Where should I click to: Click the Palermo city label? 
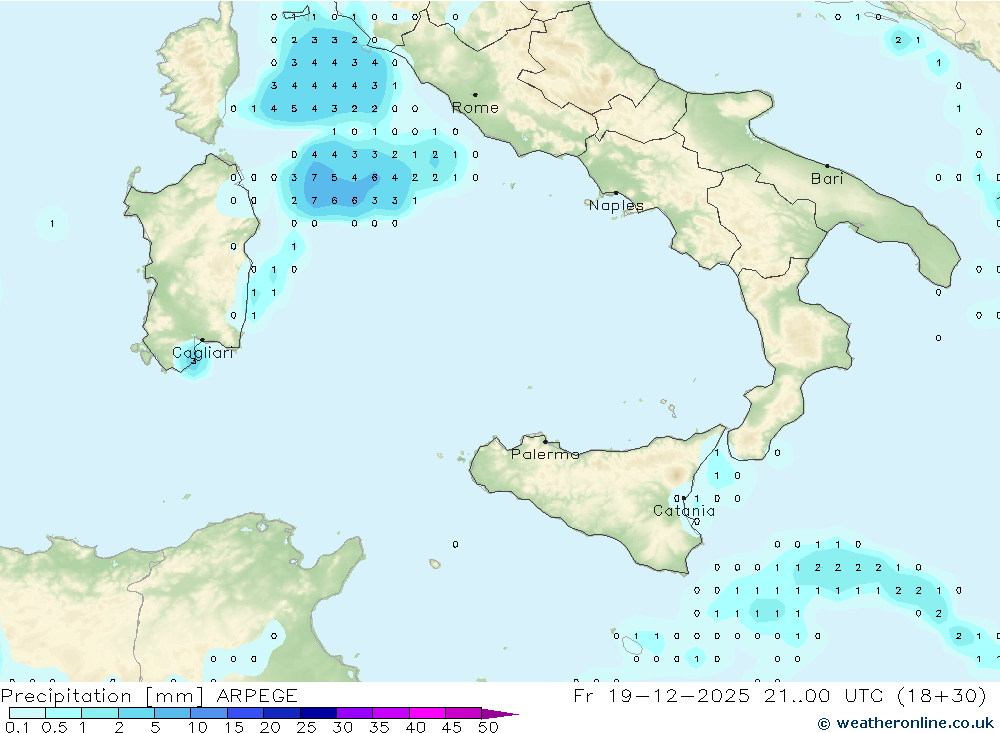[545, 454]
